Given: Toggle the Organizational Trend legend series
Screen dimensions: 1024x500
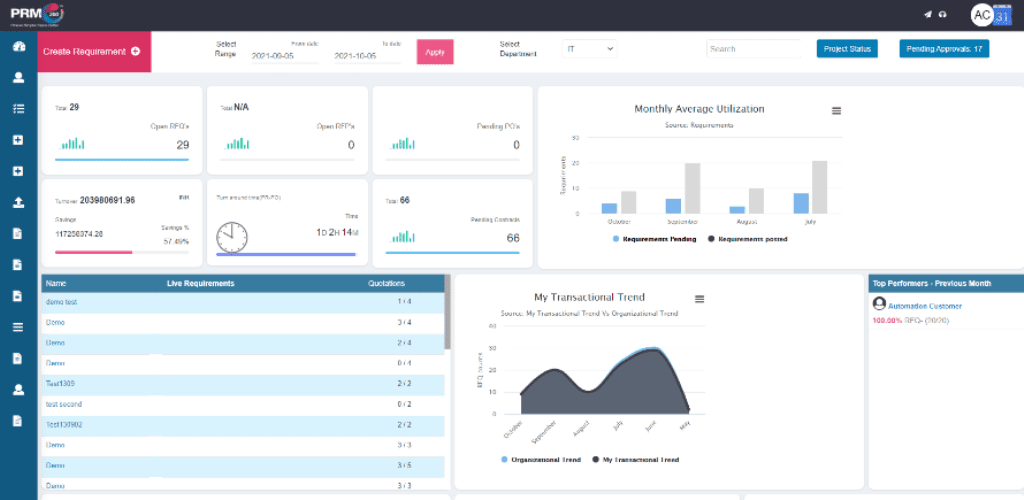Looking at the screenshot, I should (542, 460).
